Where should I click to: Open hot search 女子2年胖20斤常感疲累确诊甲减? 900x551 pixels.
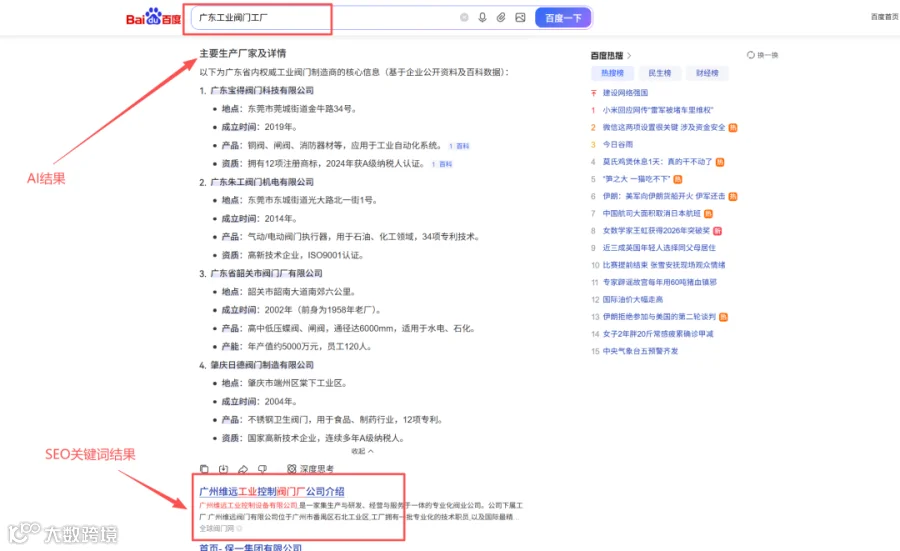point(658,333)
